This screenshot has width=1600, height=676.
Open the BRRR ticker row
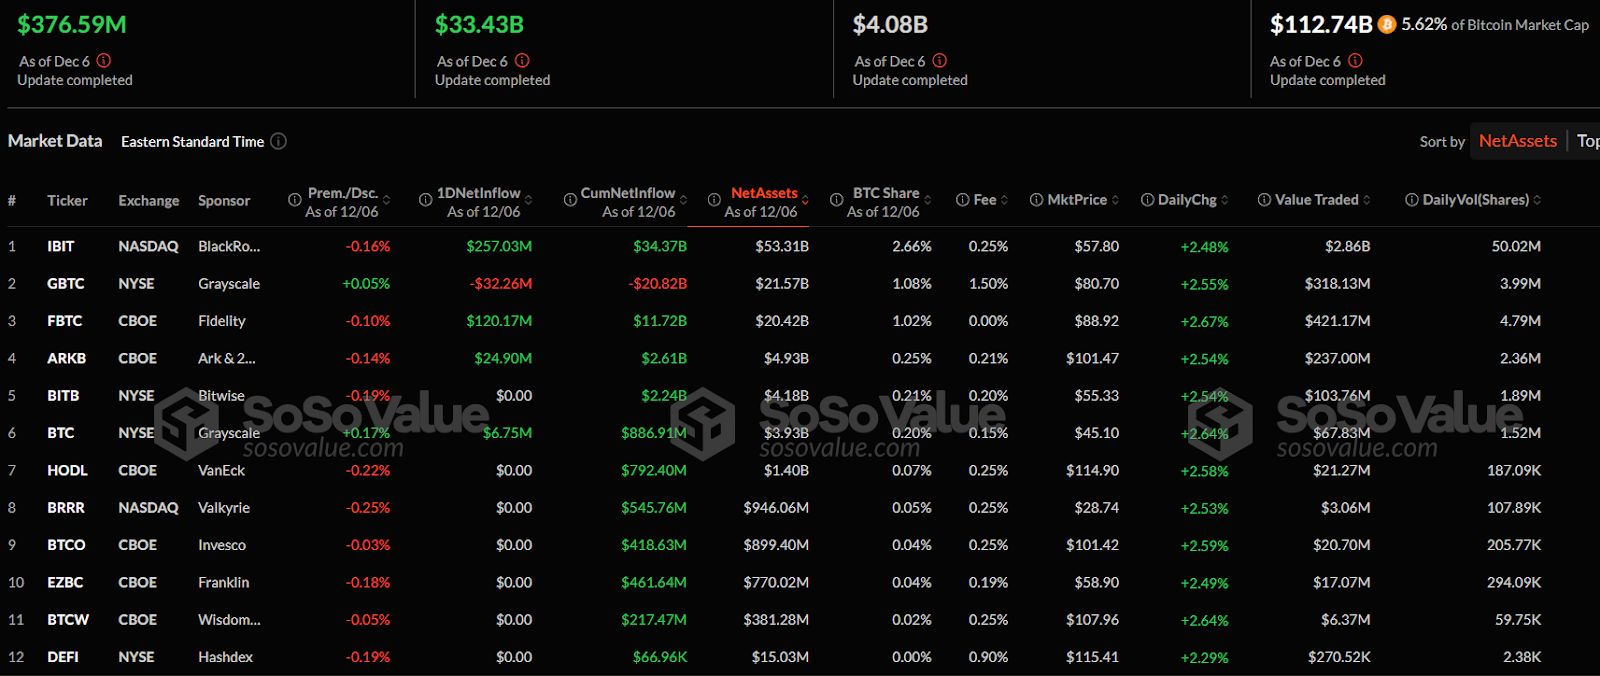pyautogui.click(x=800, y=507)
